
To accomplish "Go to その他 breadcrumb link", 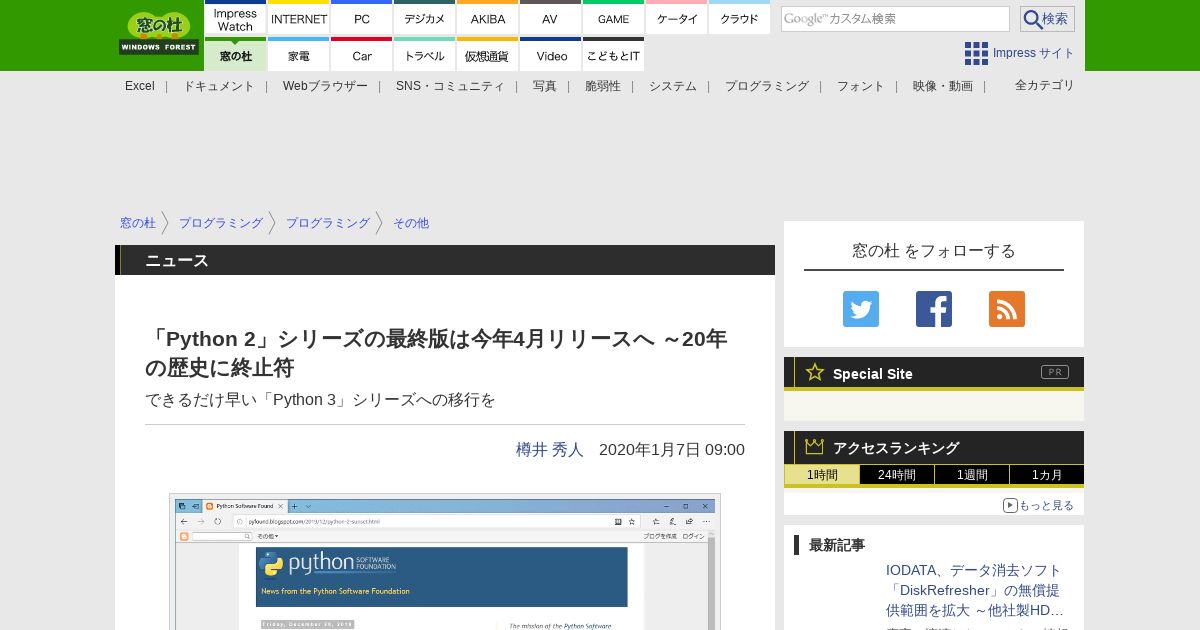I will click(411, 223).
